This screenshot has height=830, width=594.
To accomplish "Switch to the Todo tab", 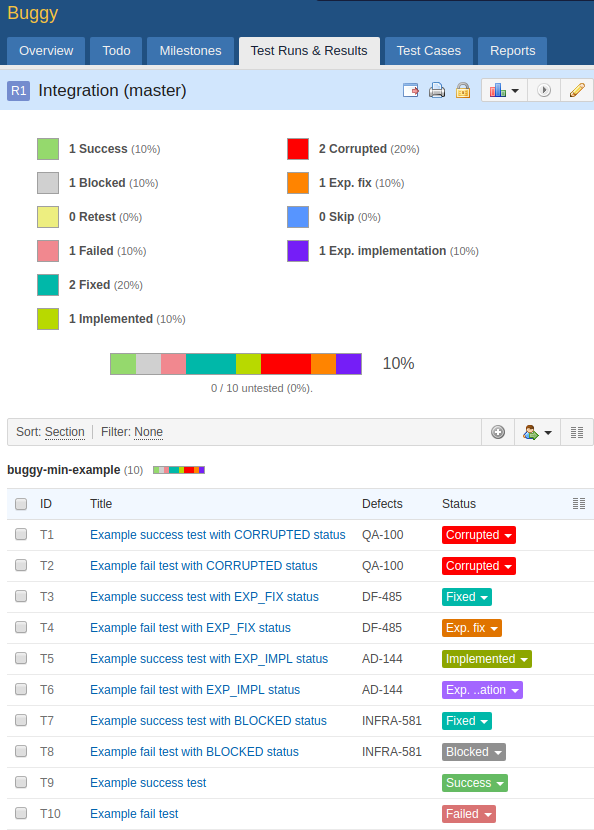I will click(x=116, y=51).
